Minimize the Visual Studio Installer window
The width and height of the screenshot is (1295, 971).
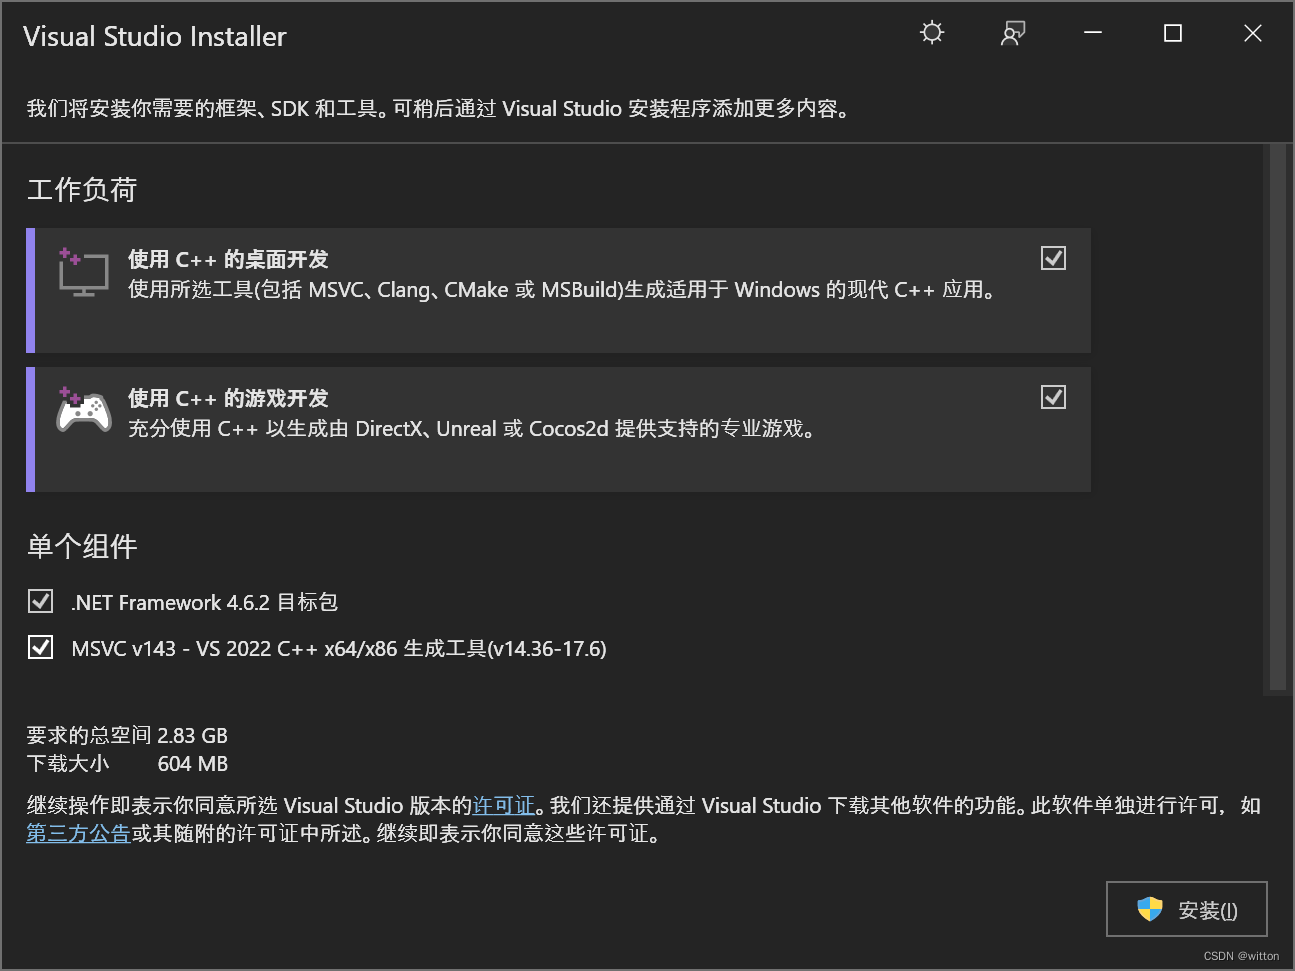(x=1093, y=33)
